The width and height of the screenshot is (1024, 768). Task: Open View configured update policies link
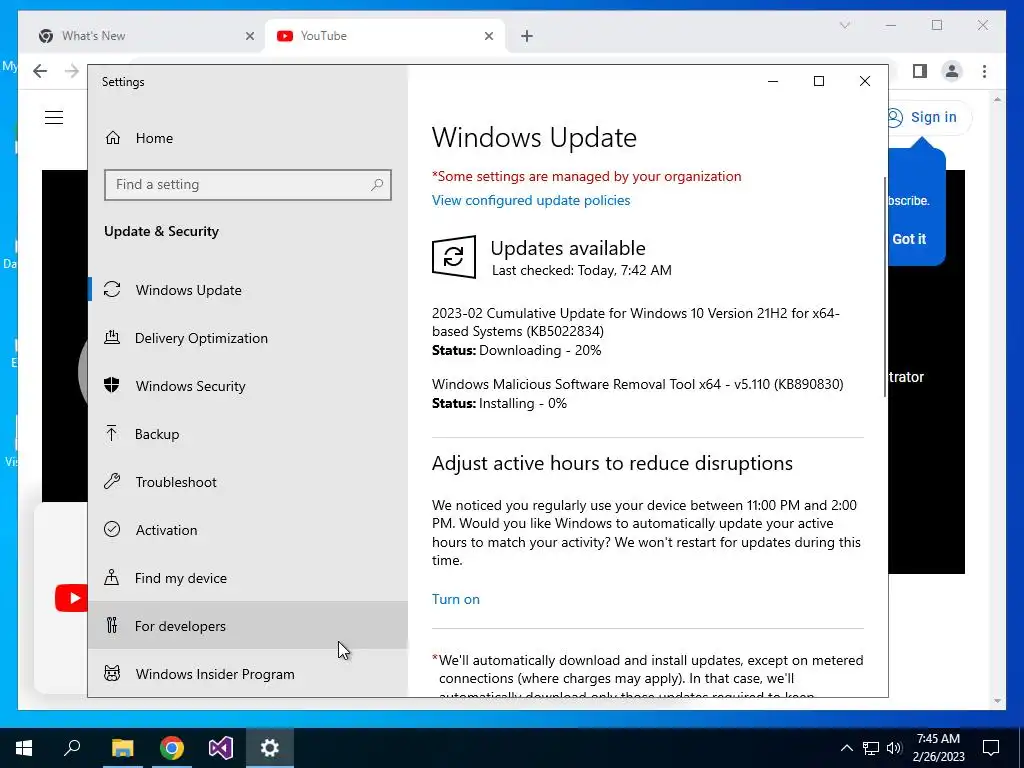(x=531, y=200)
